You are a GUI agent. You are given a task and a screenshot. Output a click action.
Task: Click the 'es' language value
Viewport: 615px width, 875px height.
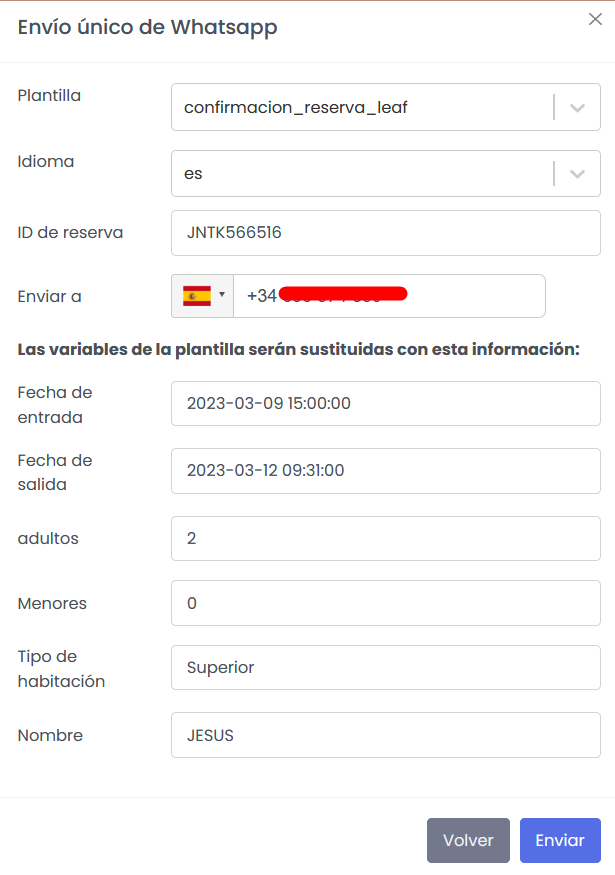point(194,174)
